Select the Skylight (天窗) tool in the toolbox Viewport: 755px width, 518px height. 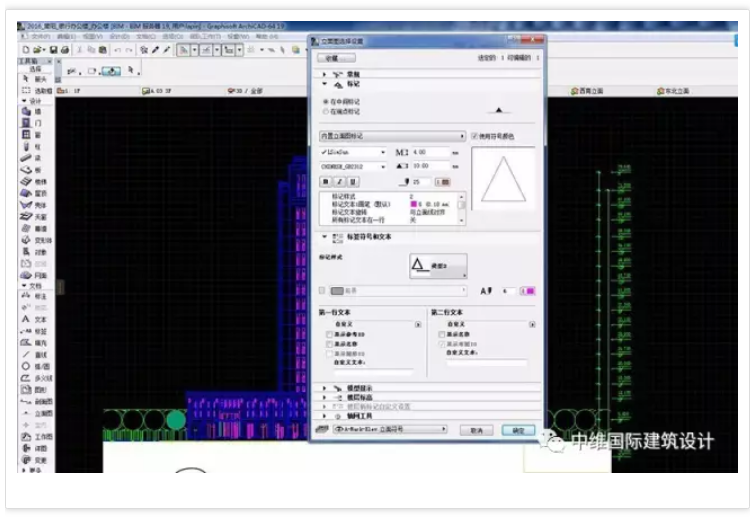coord(34,217)
